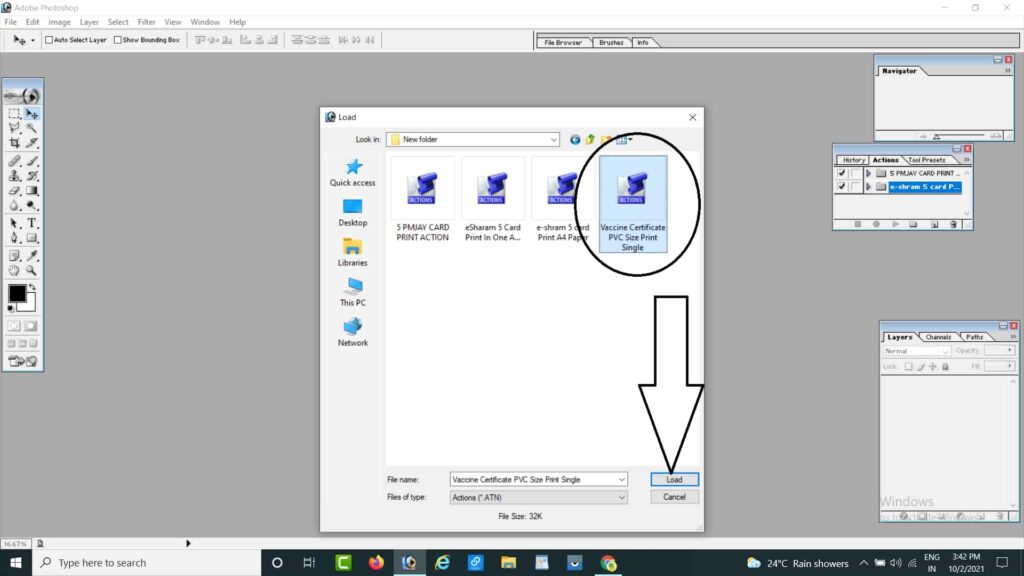Select the Eraser tool
The image size is (1024, 576).
click(14, 191)
